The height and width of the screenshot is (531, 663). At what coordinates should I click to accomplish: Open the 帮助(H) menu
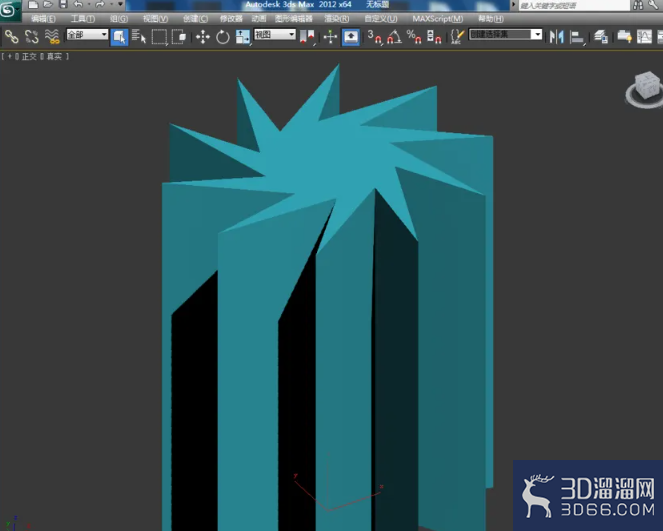pyautogui.click(x=490, y=19)
